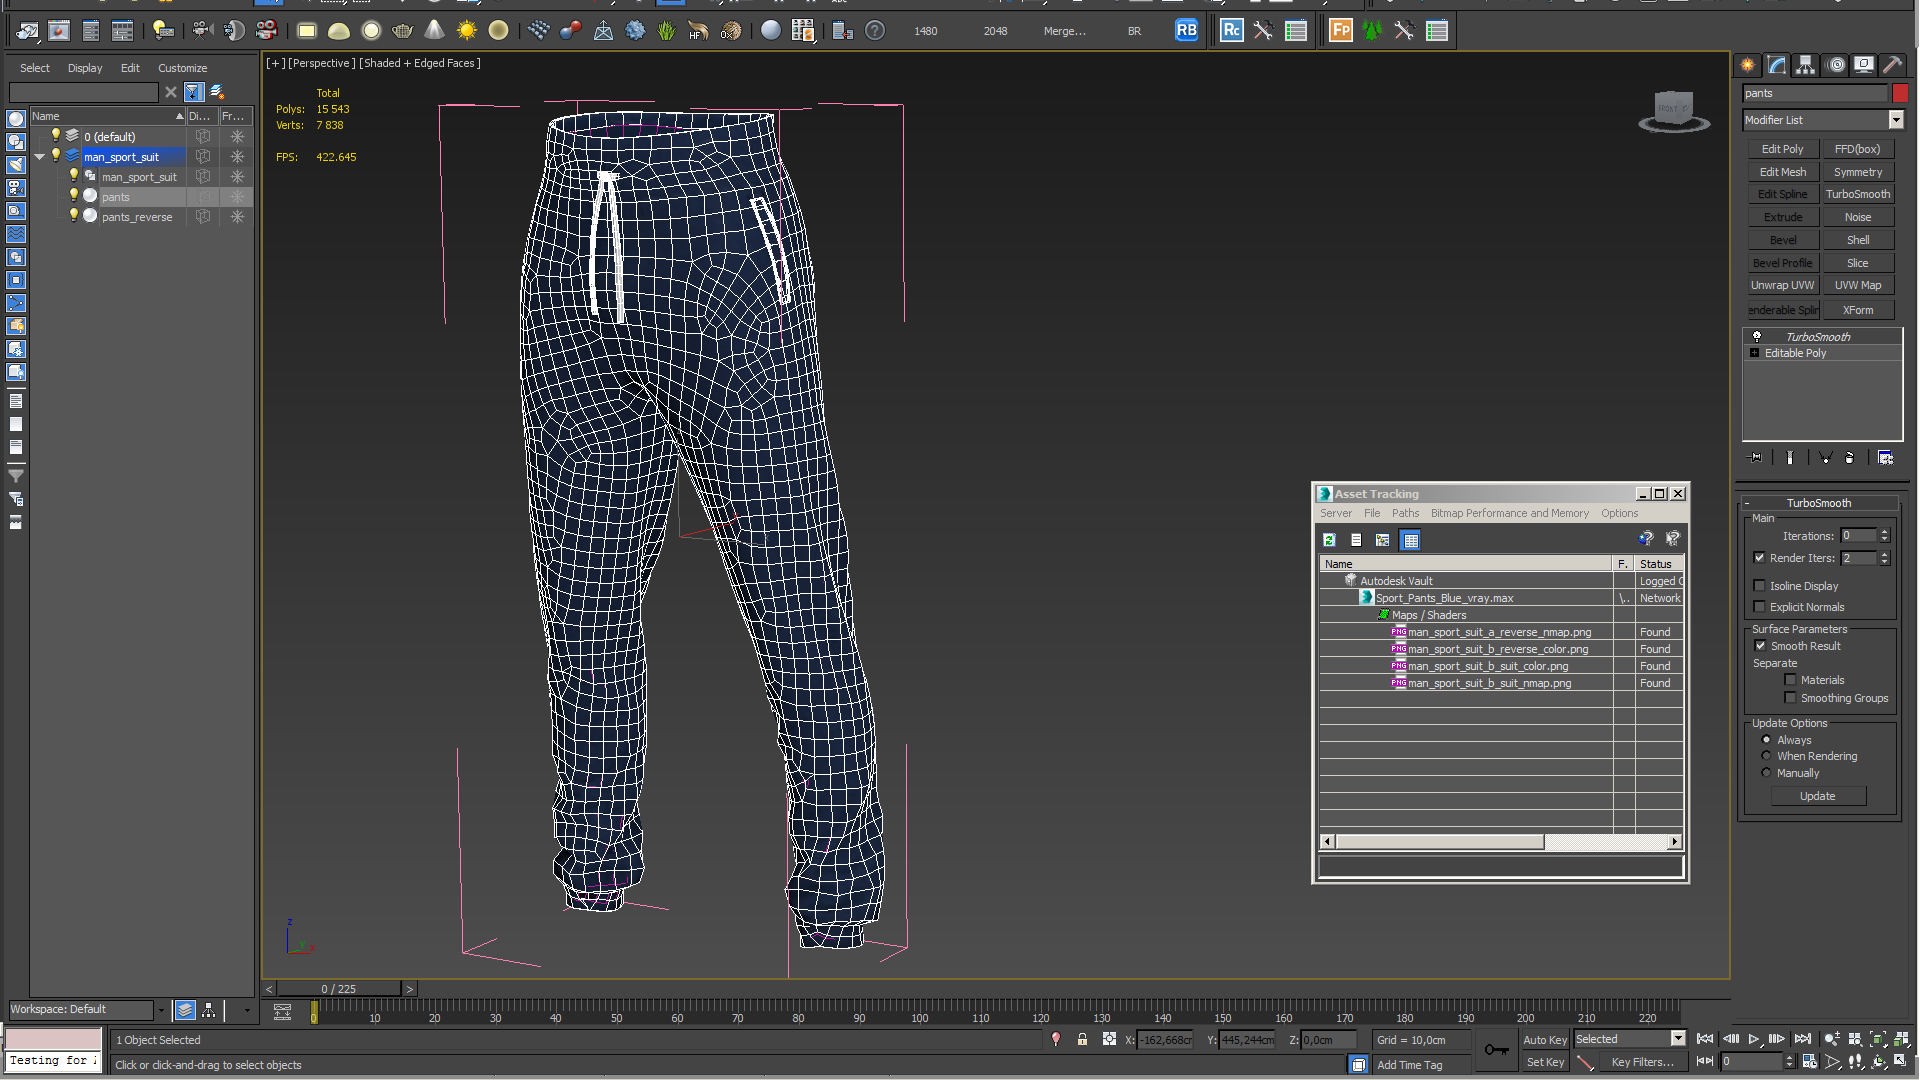The width and height of the screenshot is (1920, 1080).
Task: Click the orange Fp toolbar icon
Action: [1341, 31]
